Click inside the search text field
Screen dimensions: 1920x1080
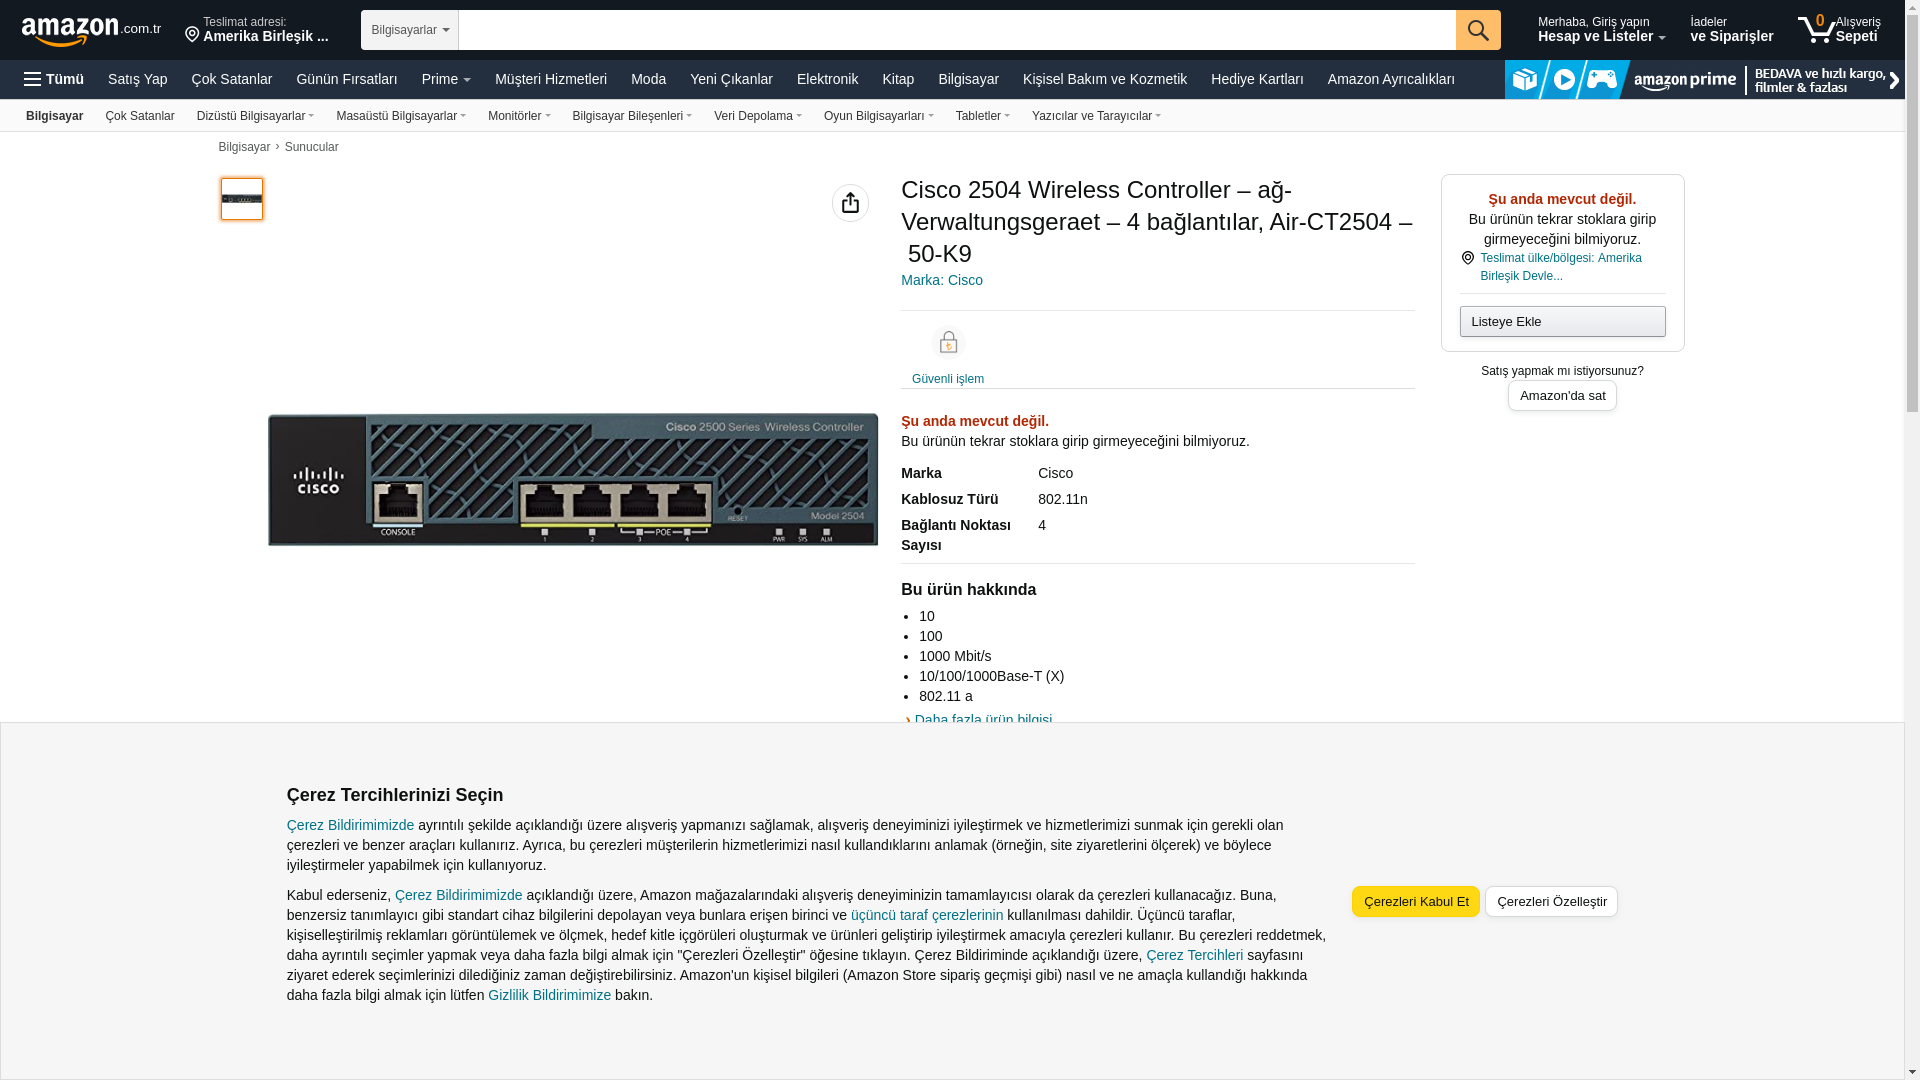[955, 30]
